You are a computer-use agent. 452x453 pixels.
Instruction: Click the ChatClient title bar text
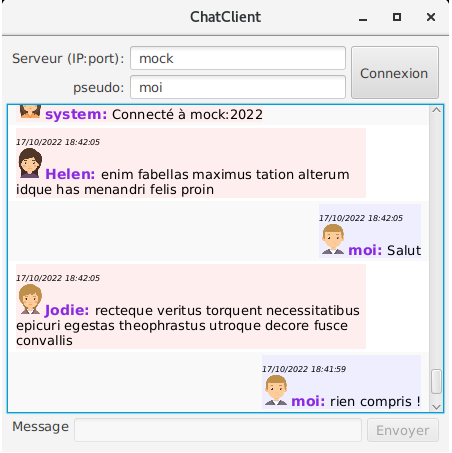pos(225,17)
